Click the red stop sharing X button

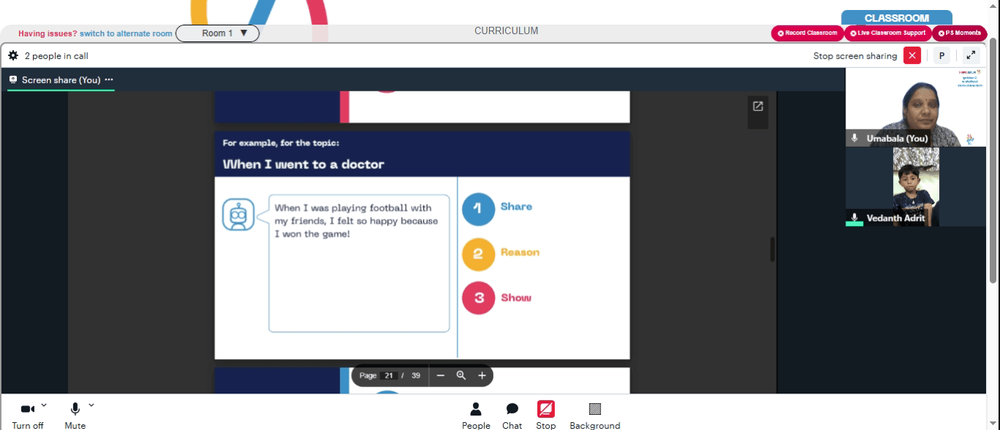click(x=912, y=56)
